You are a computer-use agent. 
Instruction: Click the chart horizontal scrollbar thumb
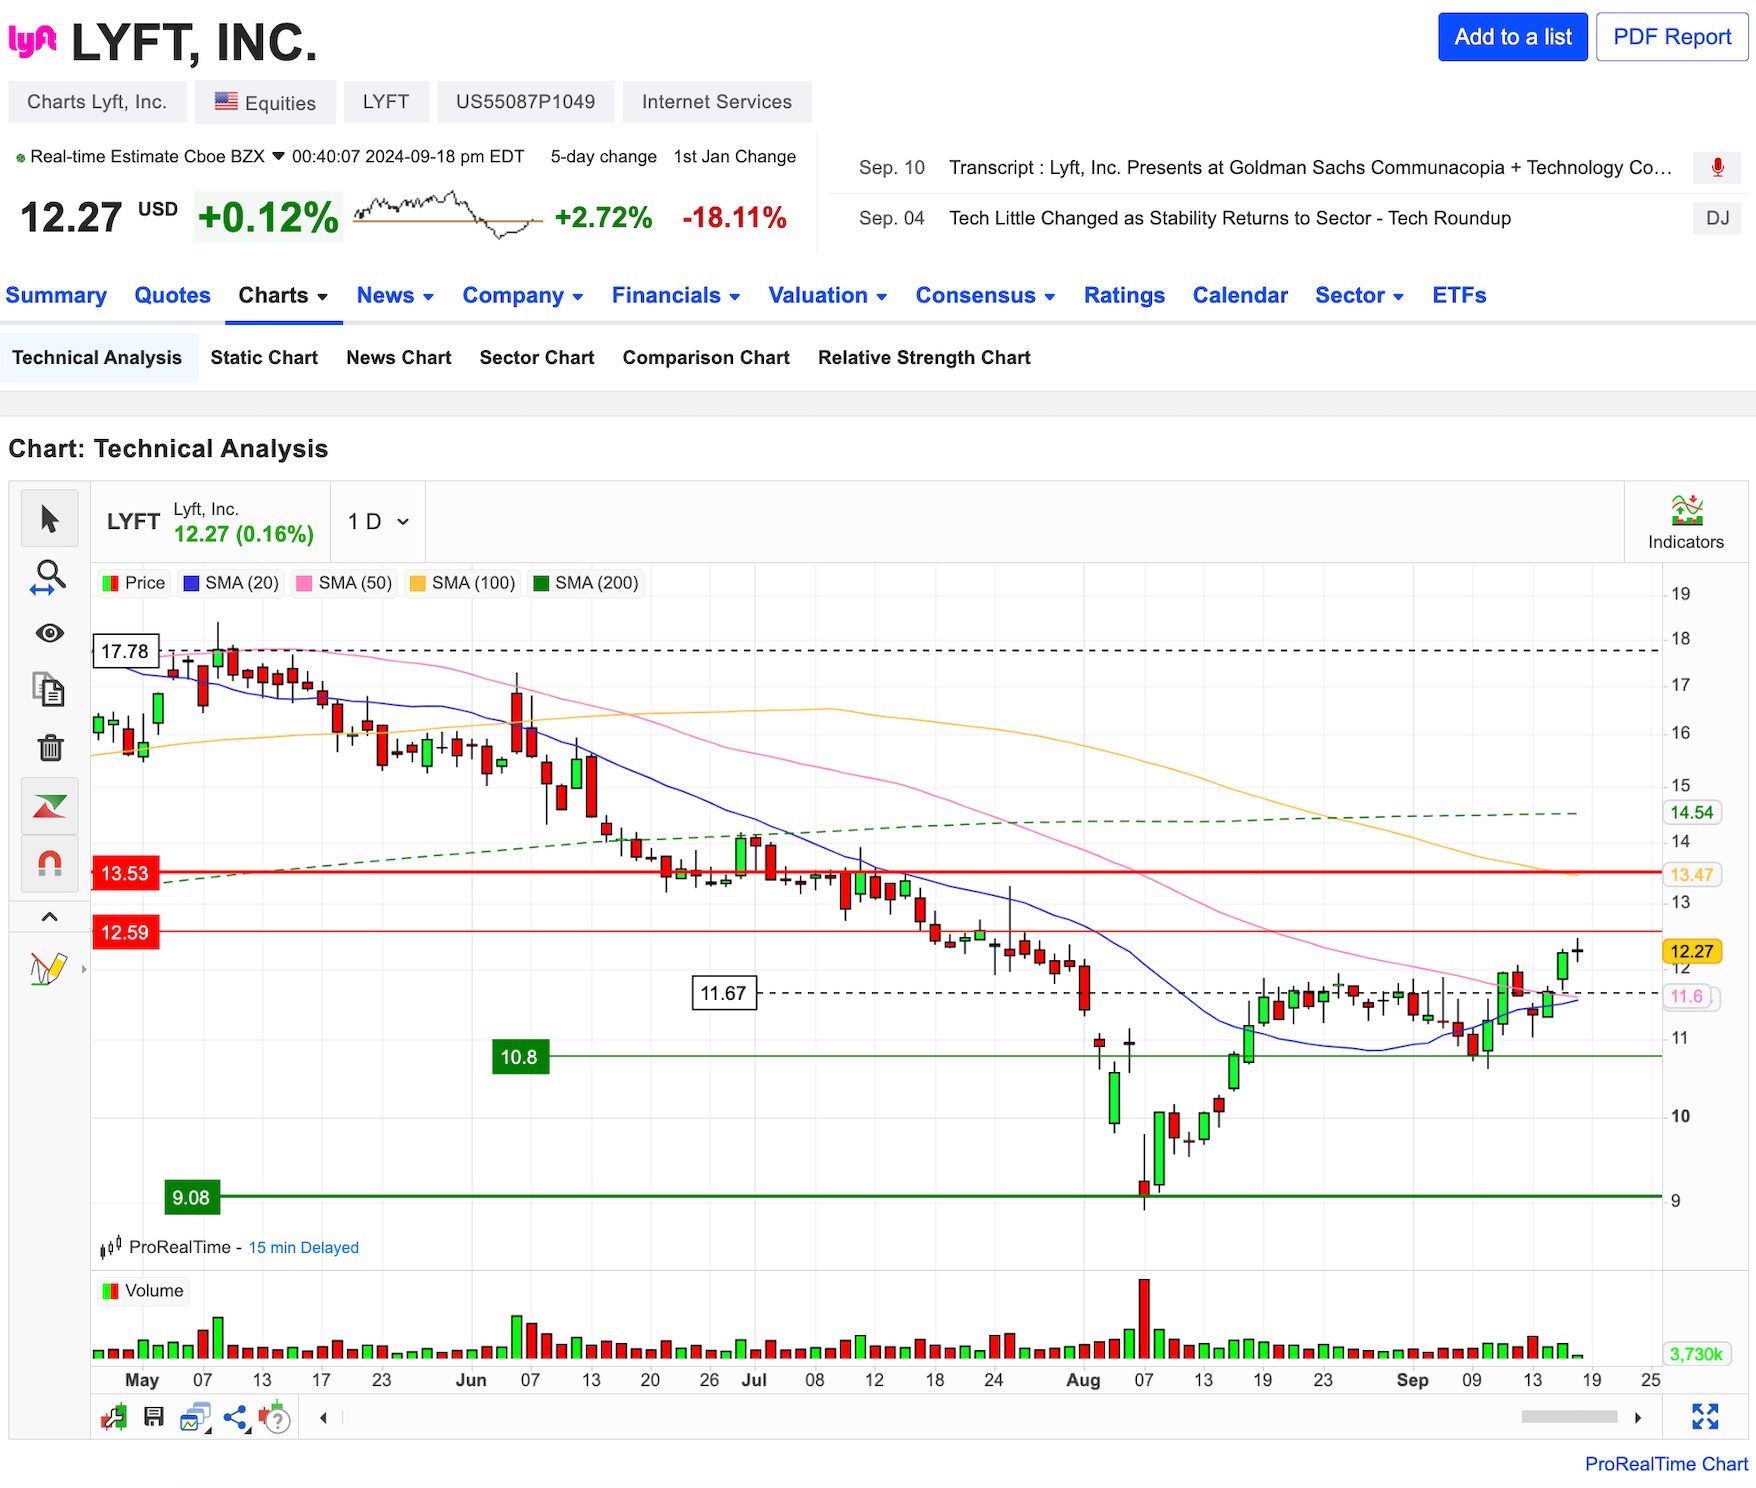coord(1569,1417)
